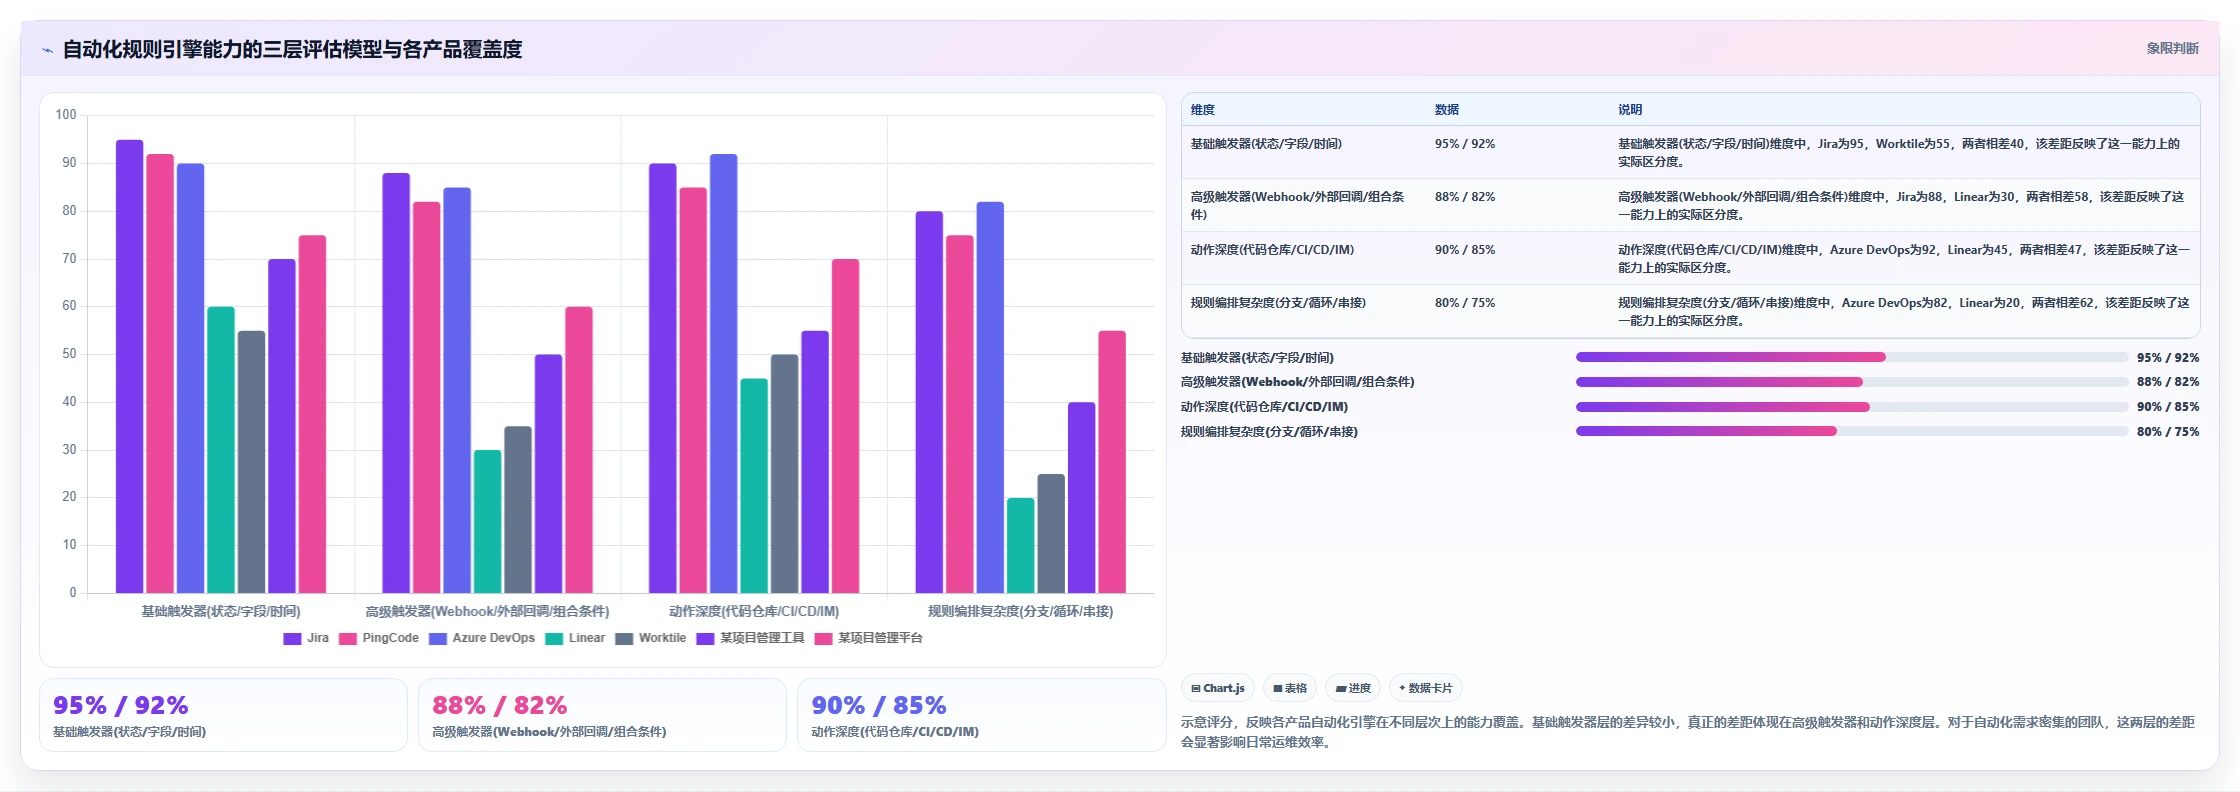Toggle the PingCode legend entry
The width and height of the screenshot is (2240, 792).
(x=379, y=638)
